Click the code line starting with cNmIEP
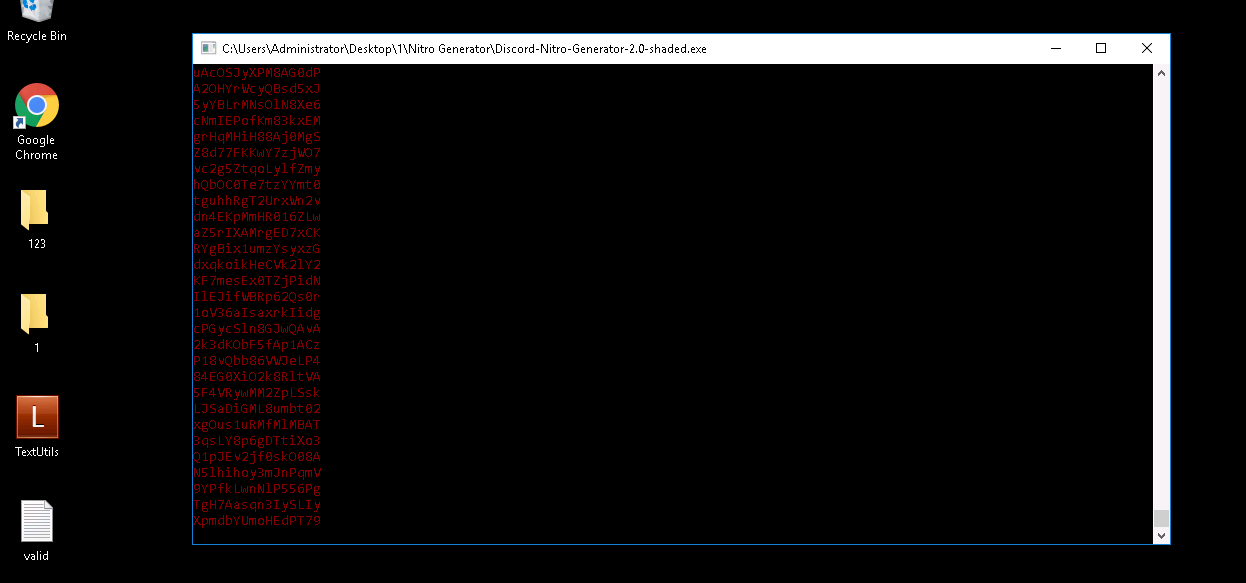The height and width of the screenshot is (583, 1246). [257, 121]
